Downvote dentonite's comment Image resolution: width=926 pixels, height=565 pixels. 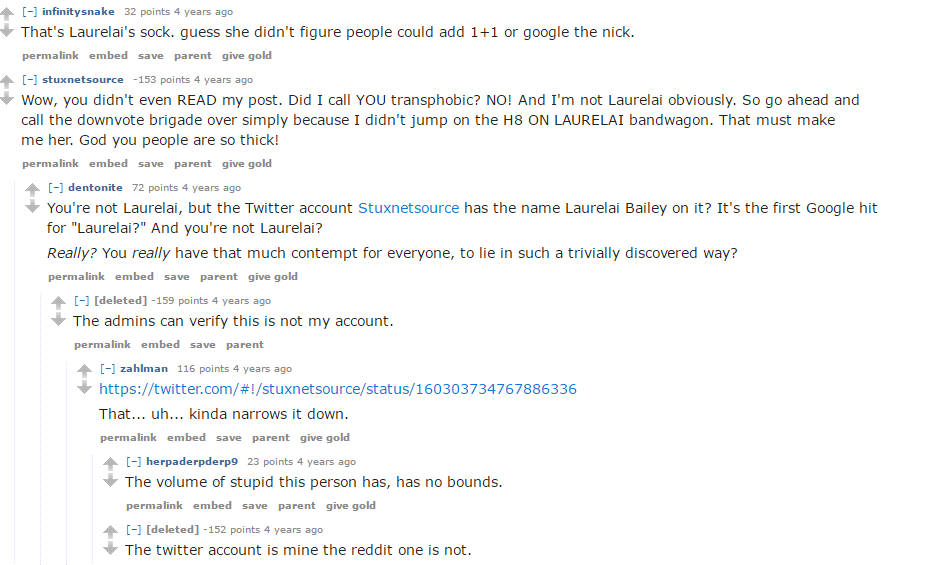32,206
